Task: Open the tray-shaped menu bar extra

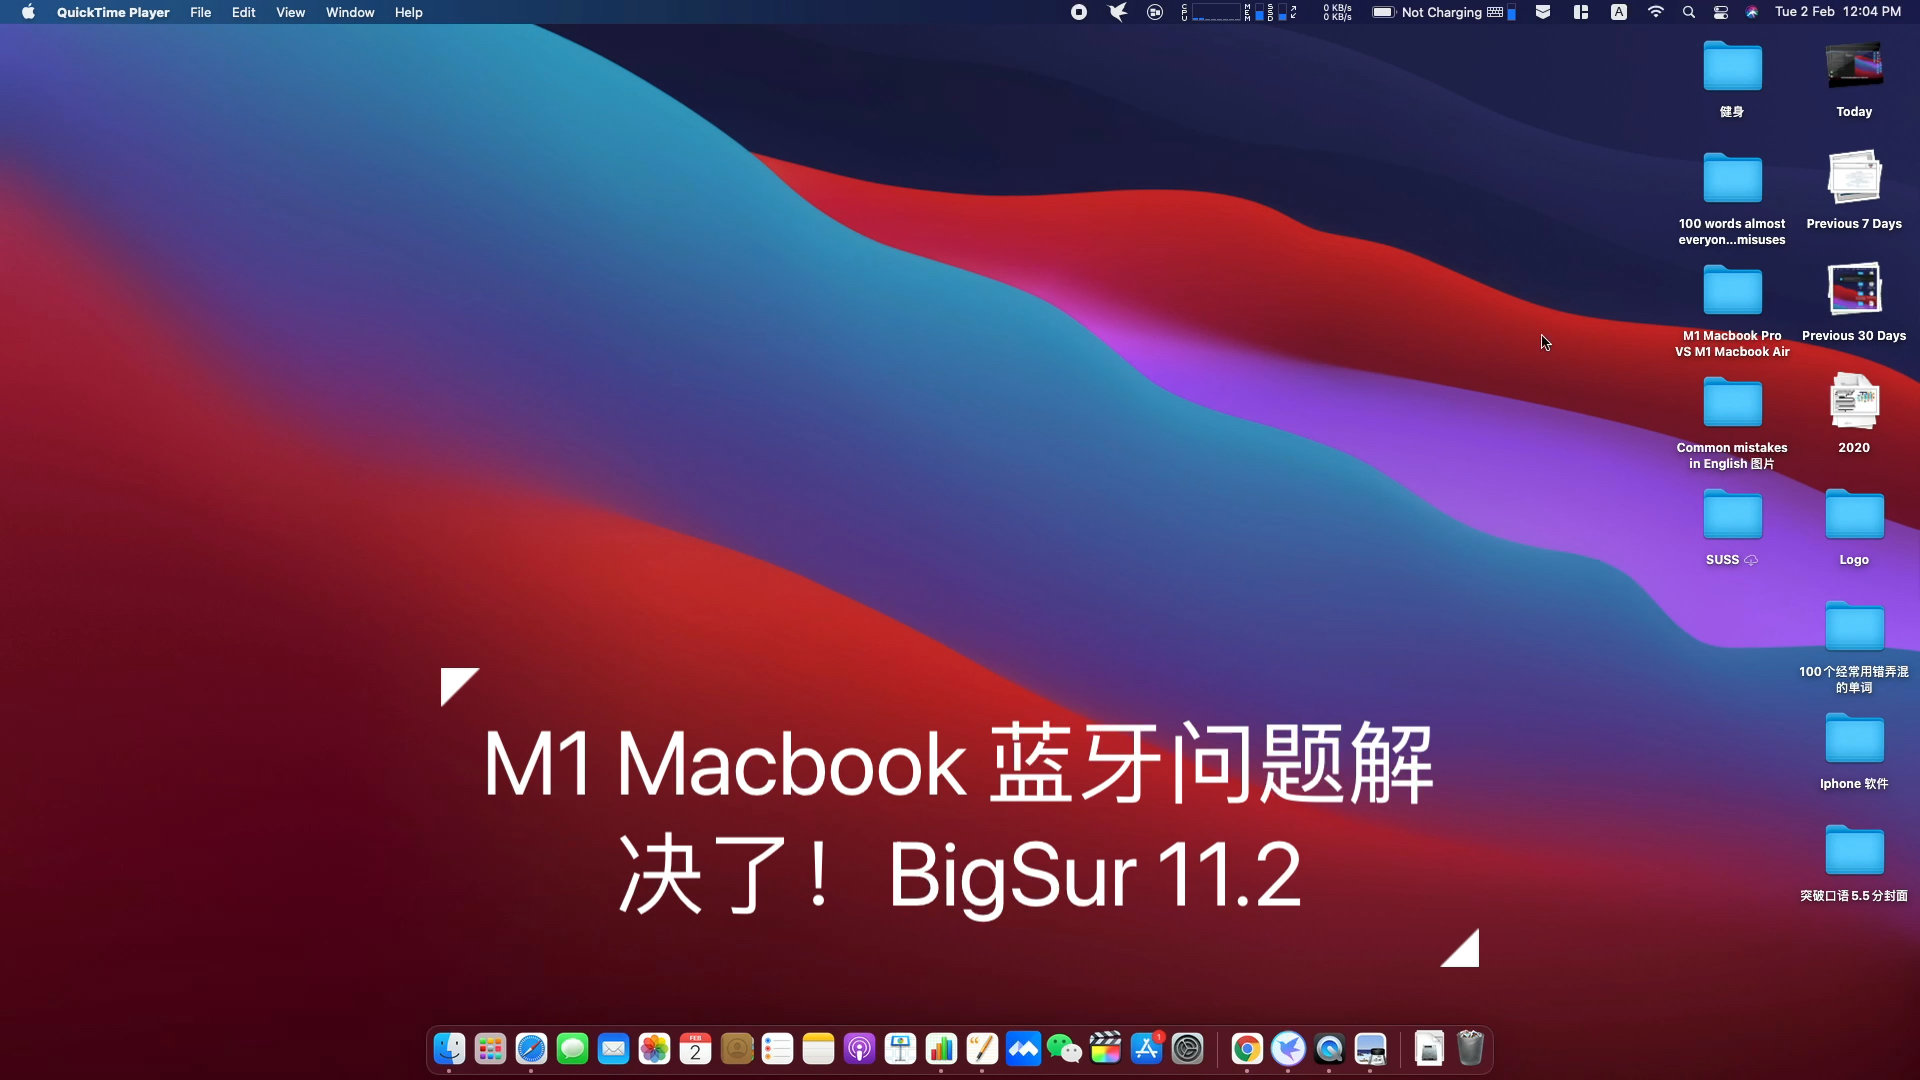Action: coord(1543,12)
